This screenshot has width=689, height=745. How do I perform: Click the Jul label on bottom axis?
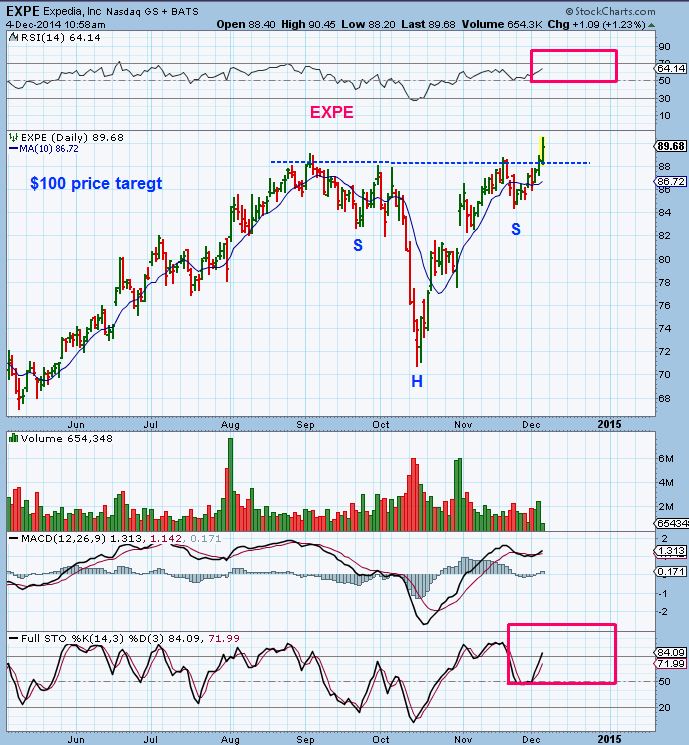click(x=151, y=740)
